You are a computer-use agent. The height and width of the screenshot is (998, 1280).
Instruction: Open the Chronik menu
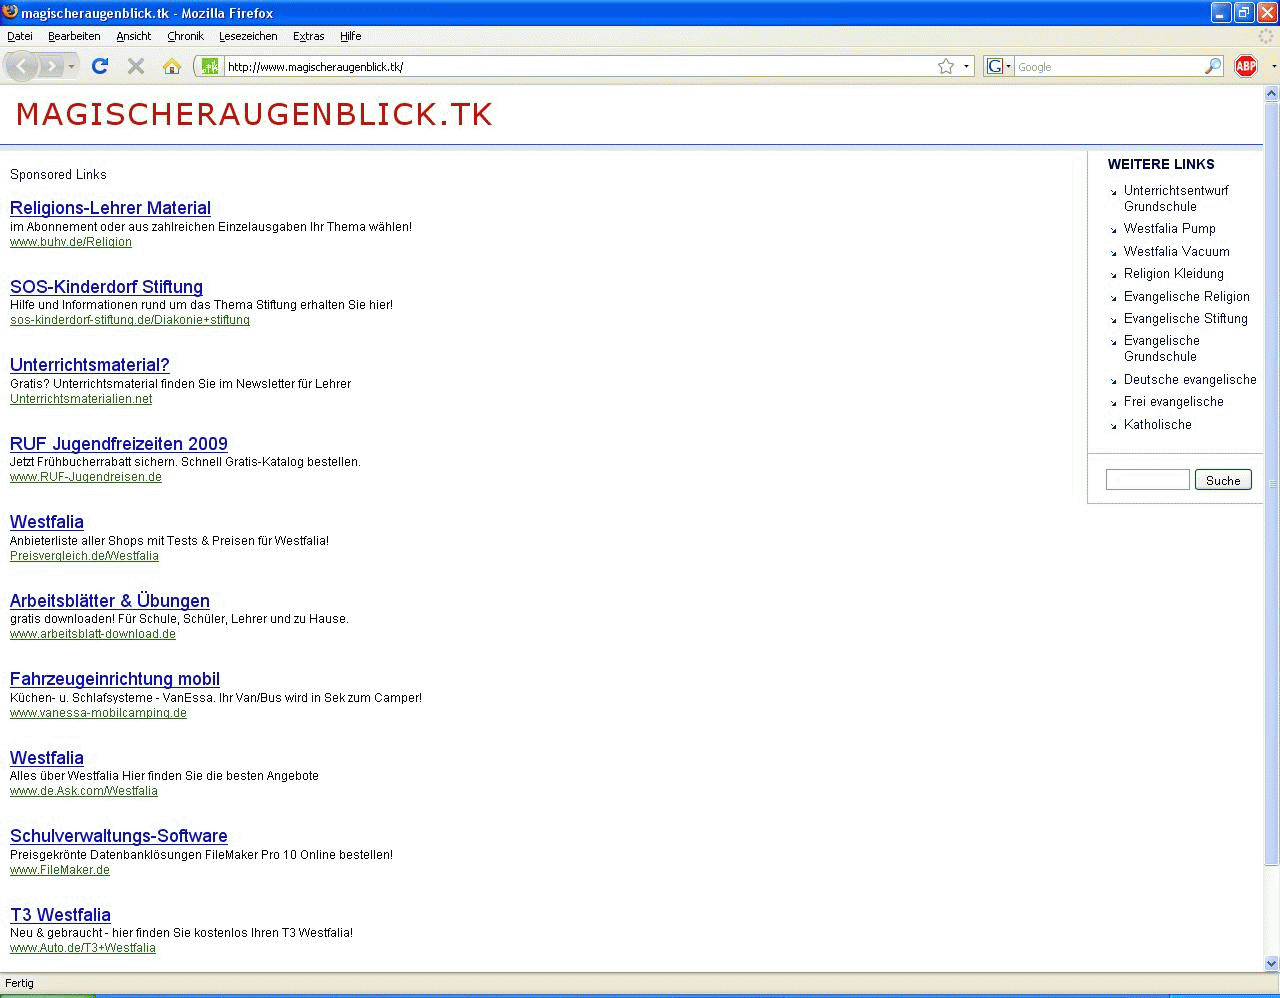tap(185, 36)
